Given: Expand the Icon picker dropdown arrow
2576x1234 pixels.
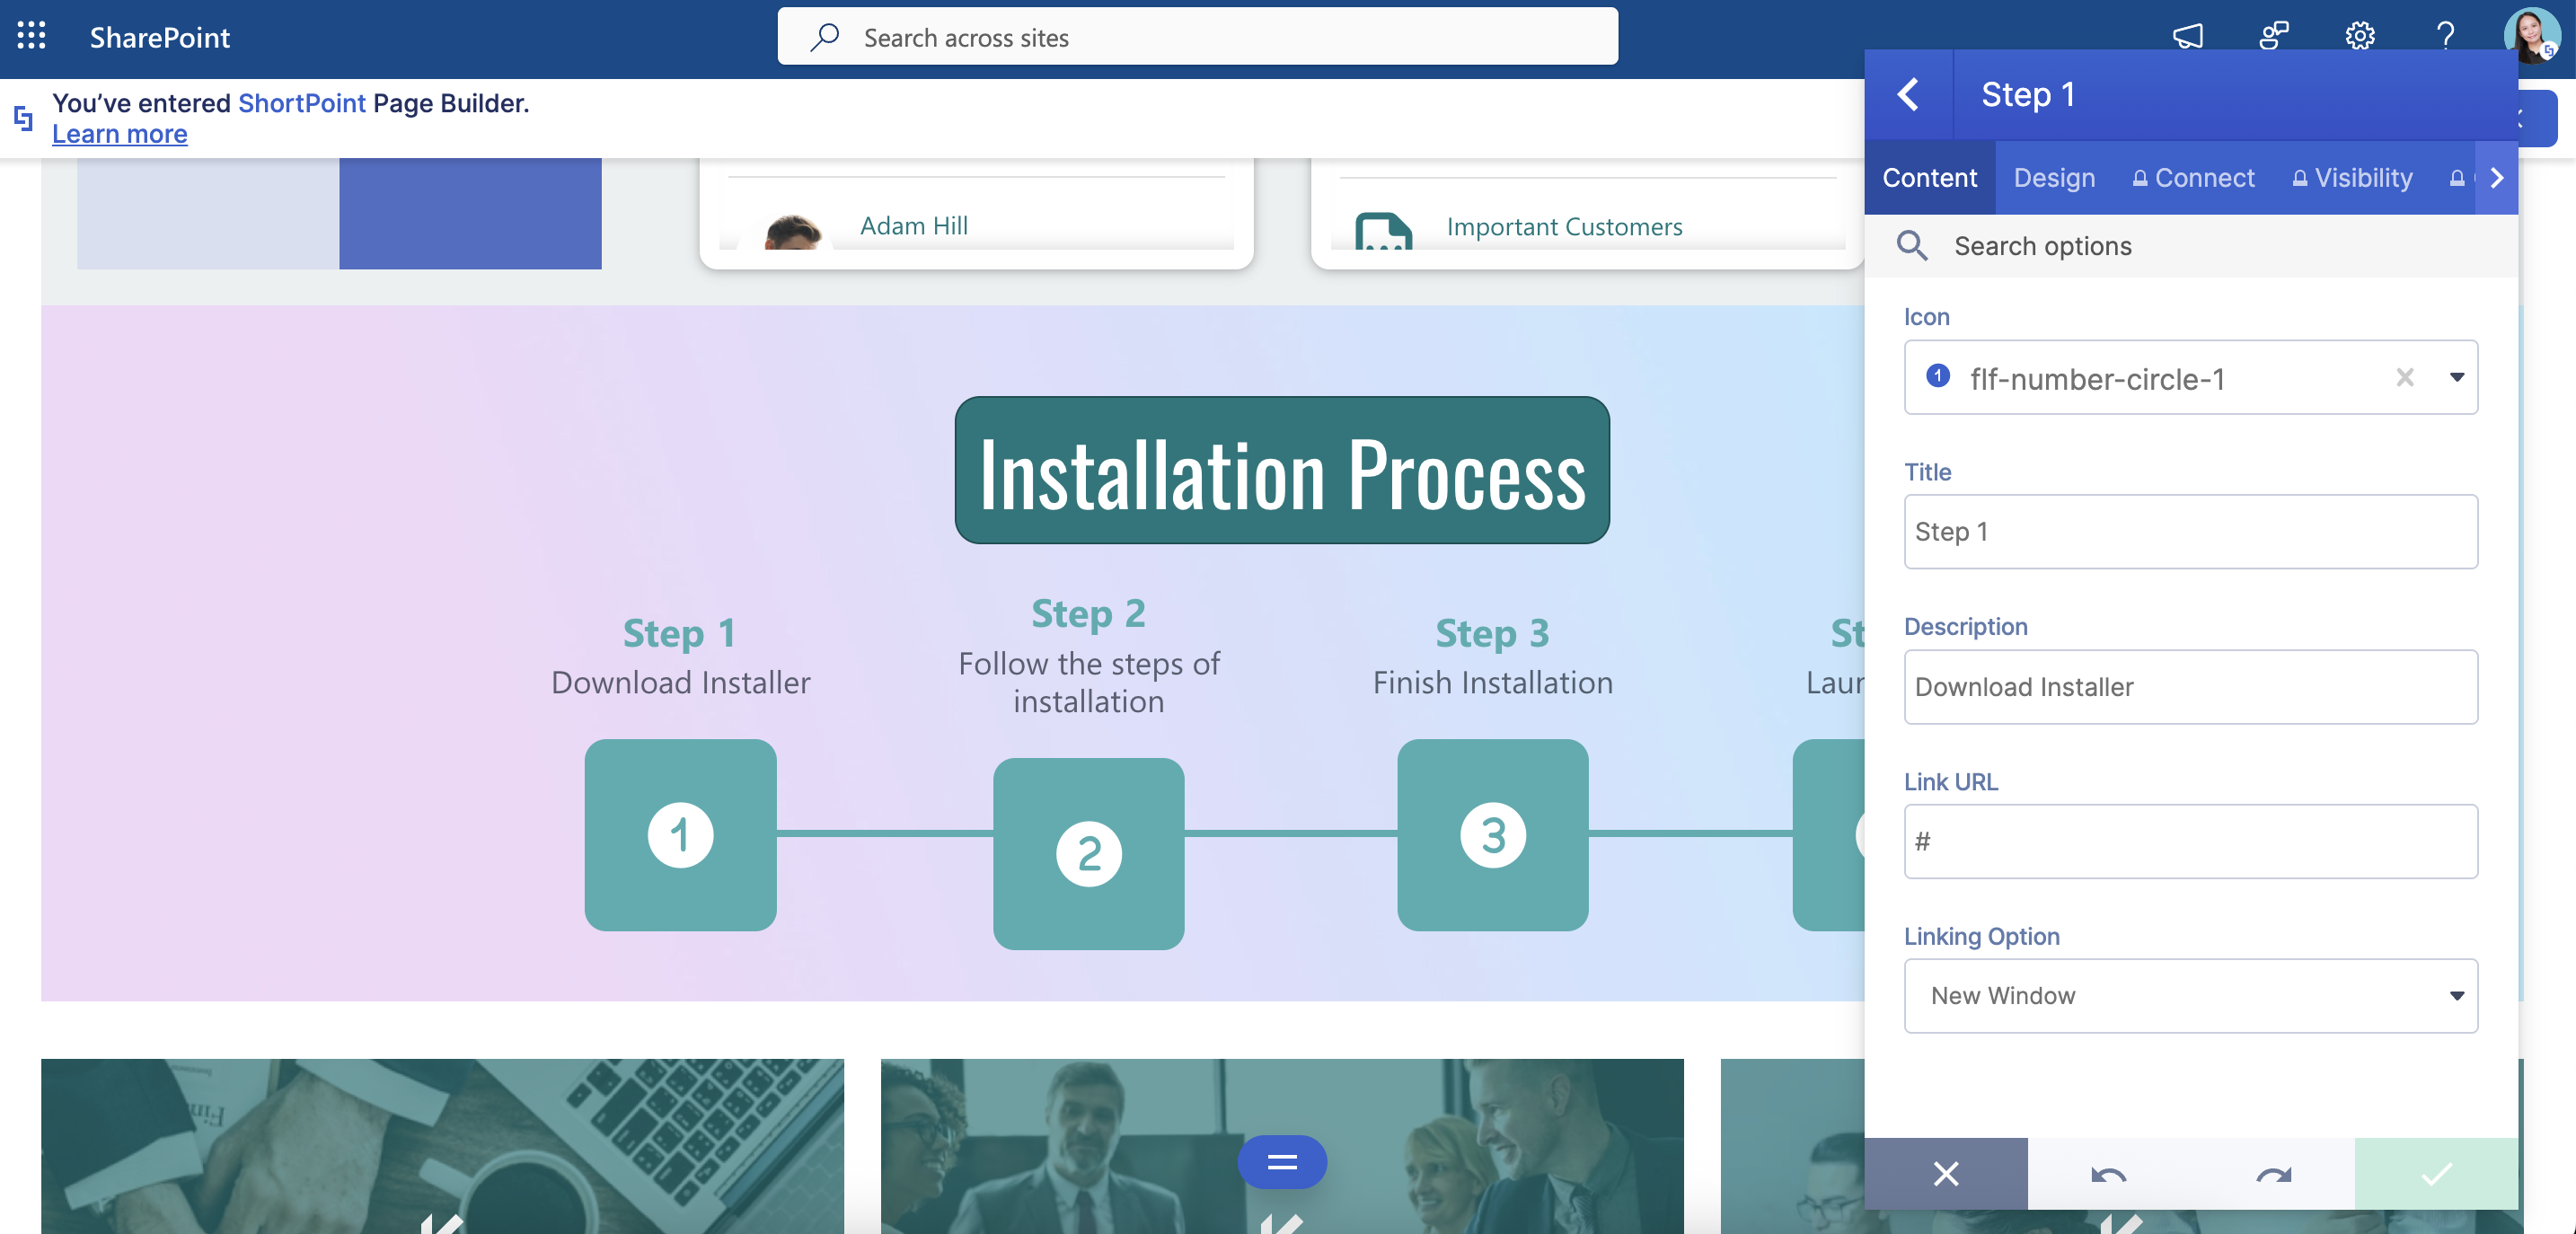Looking at the screenshot, I should click(2456, 377).
